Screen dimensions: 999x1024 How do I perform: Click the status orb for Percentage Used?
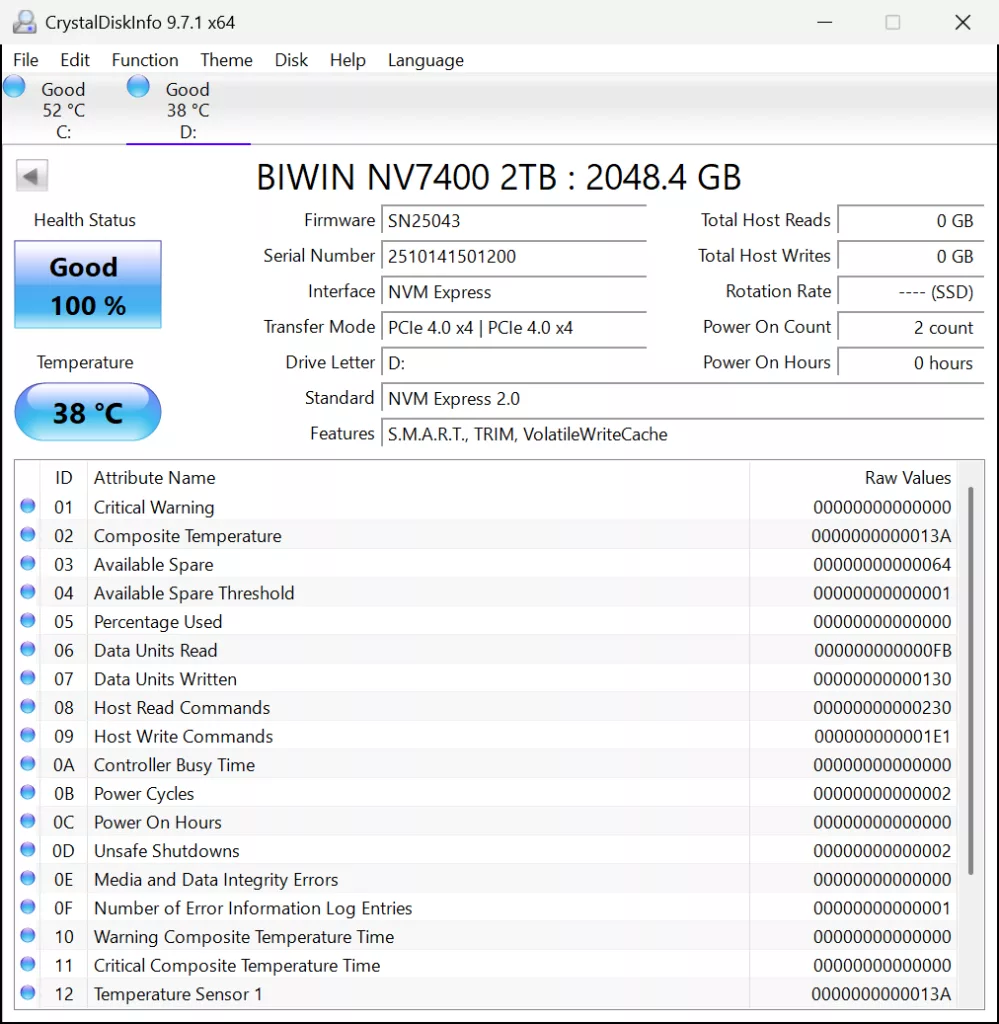click(27, 620)
